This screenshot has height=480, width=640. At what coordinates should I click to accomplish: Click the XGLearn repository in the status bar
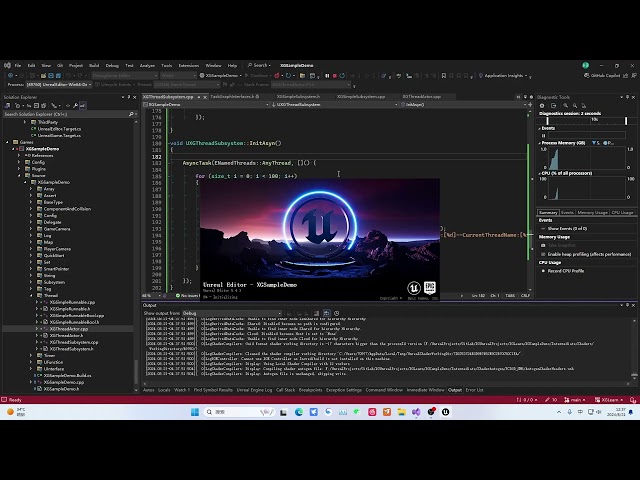[609, 400]
